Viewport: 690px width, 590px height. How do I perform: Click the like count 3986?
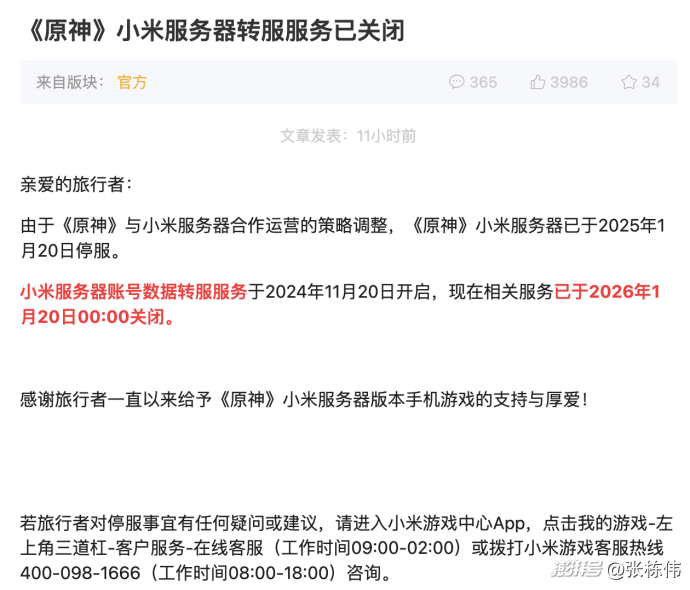pos(569,82)
